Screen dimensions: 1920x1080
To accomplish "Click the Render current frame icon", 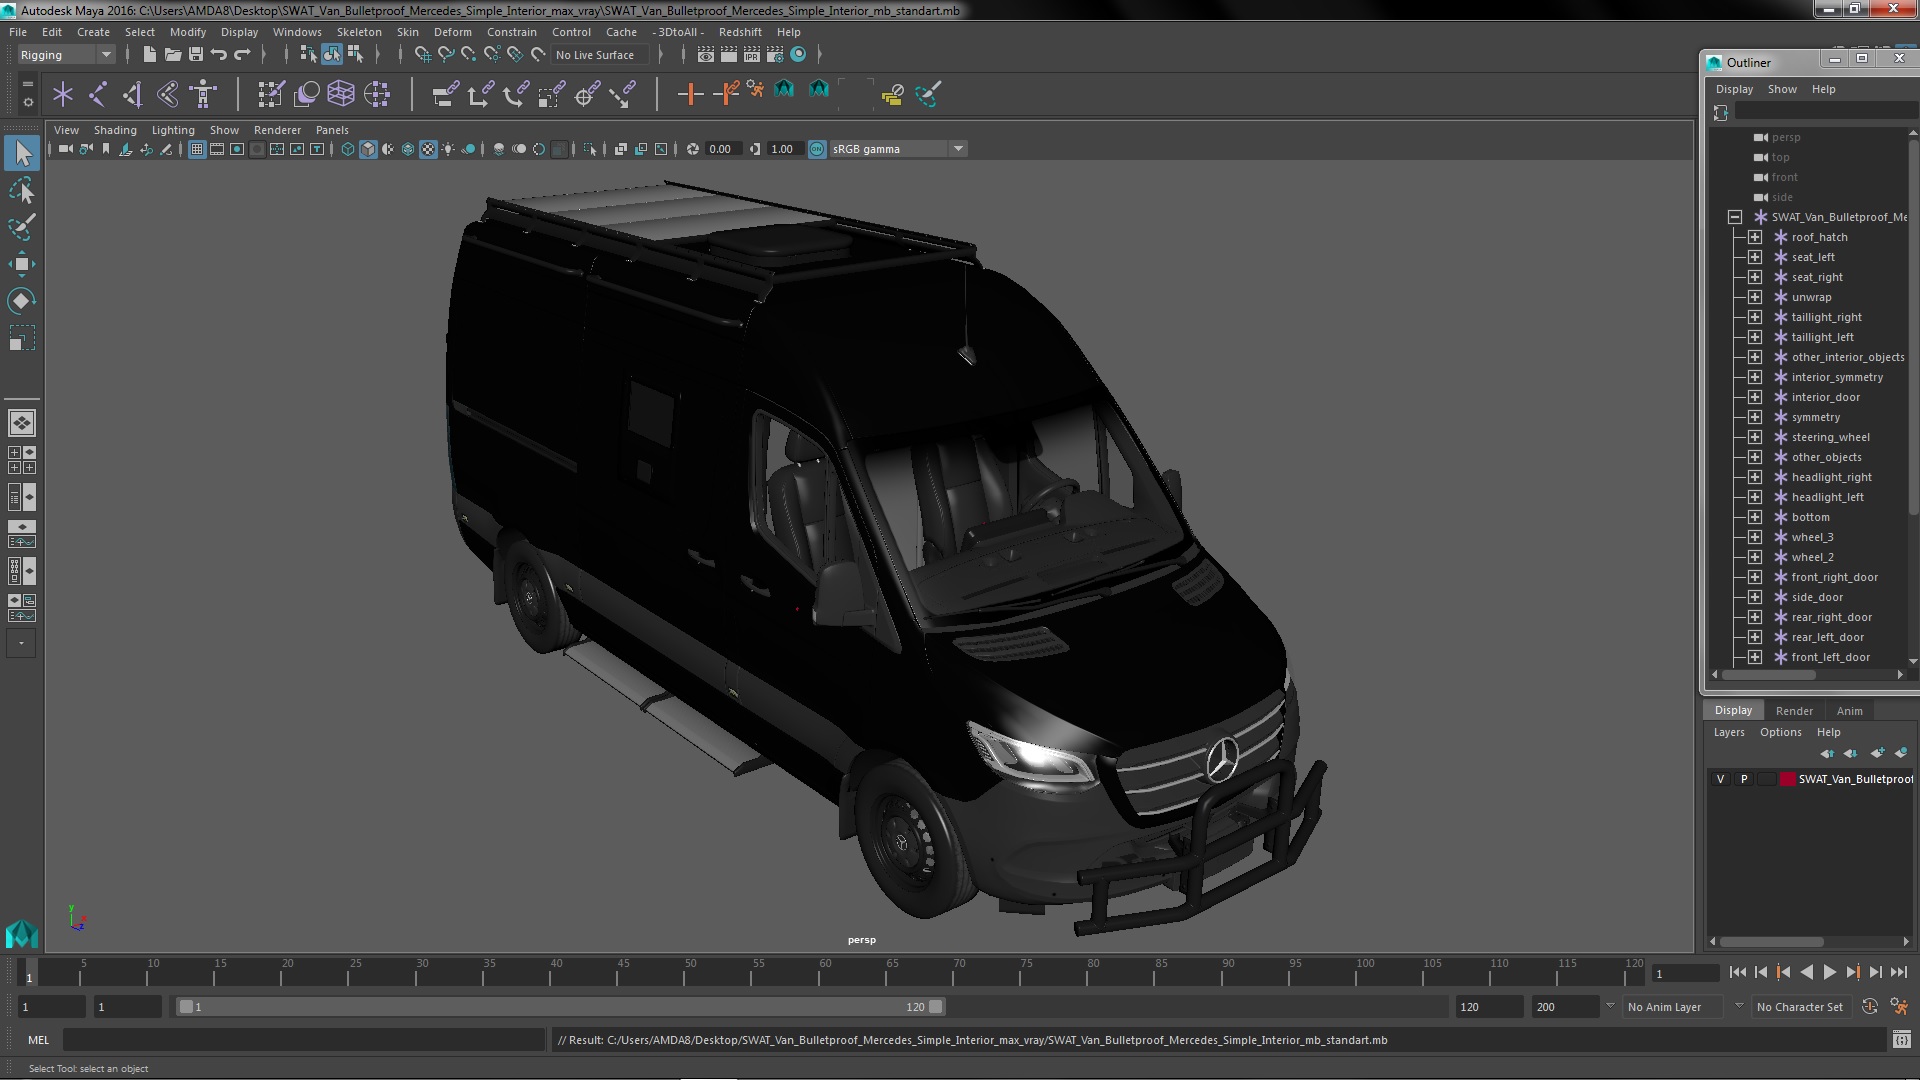I will pos(729,54).
